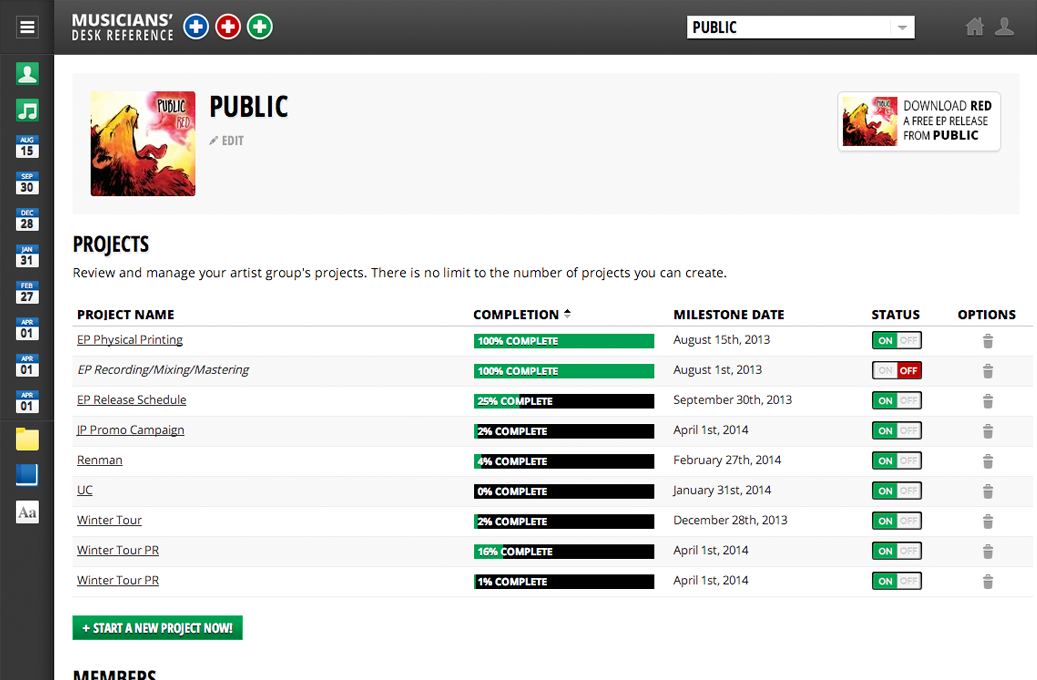The image size is (1037, 680).
Task: Open the PUBLIC artist group dropdown
Action: pyautogui.click(x=800, y=27)
